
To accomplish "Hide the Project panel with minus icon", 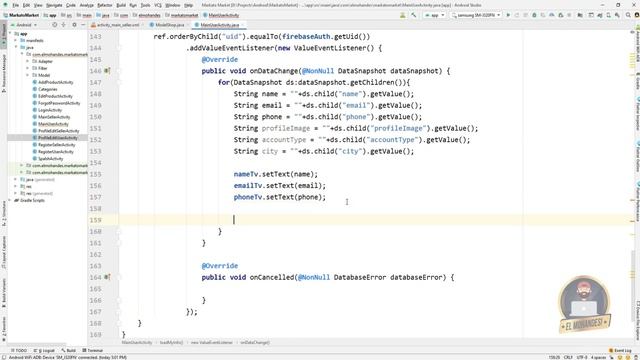I will pyautogui.click(x=83, y=25).
